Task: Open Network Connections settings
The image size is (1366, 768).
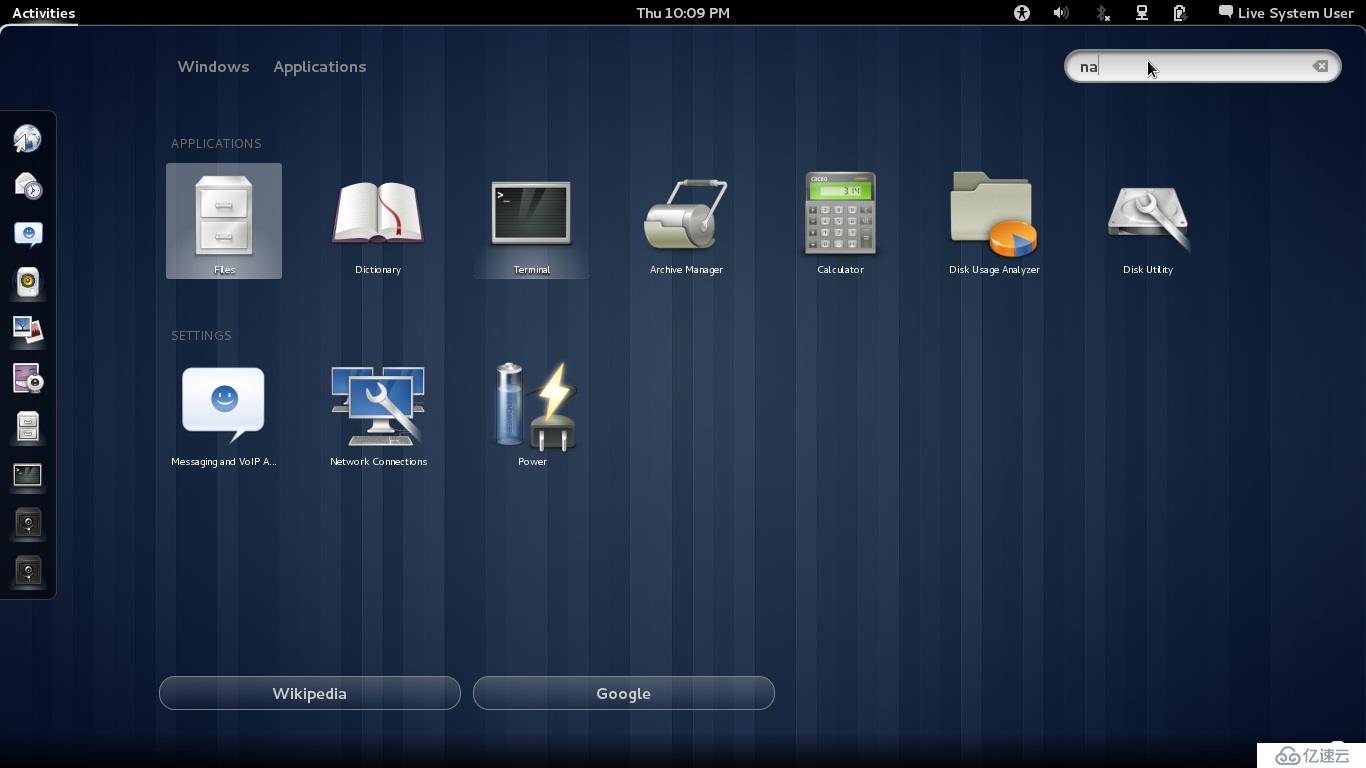Action: (378, 413)
